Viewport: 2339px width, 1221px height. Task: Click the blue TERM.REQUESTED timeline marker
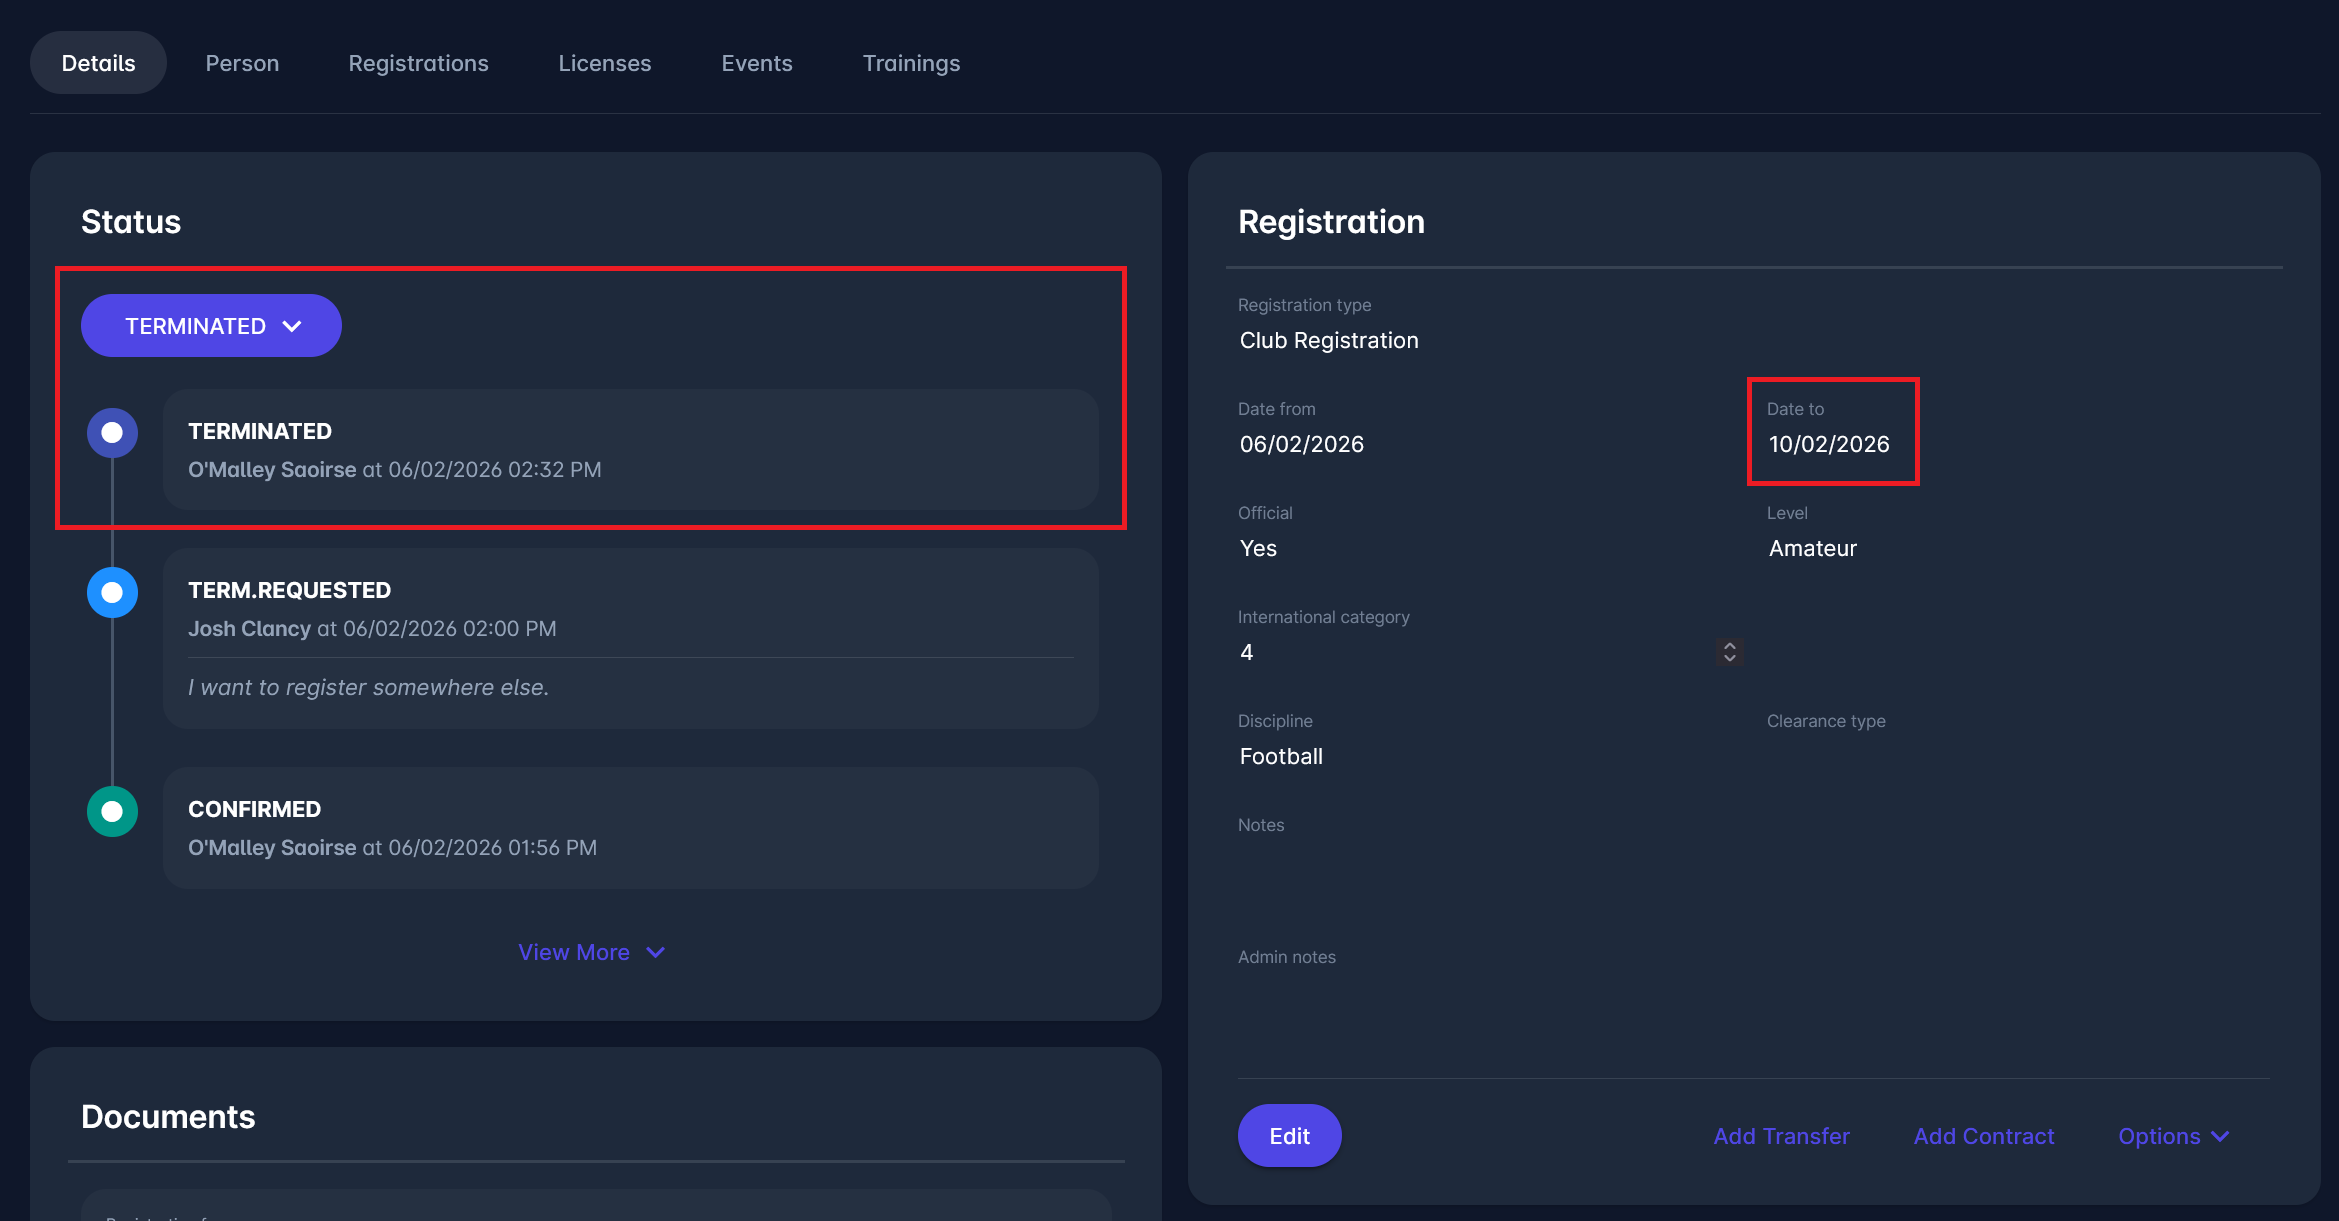(x=112, y=592)
